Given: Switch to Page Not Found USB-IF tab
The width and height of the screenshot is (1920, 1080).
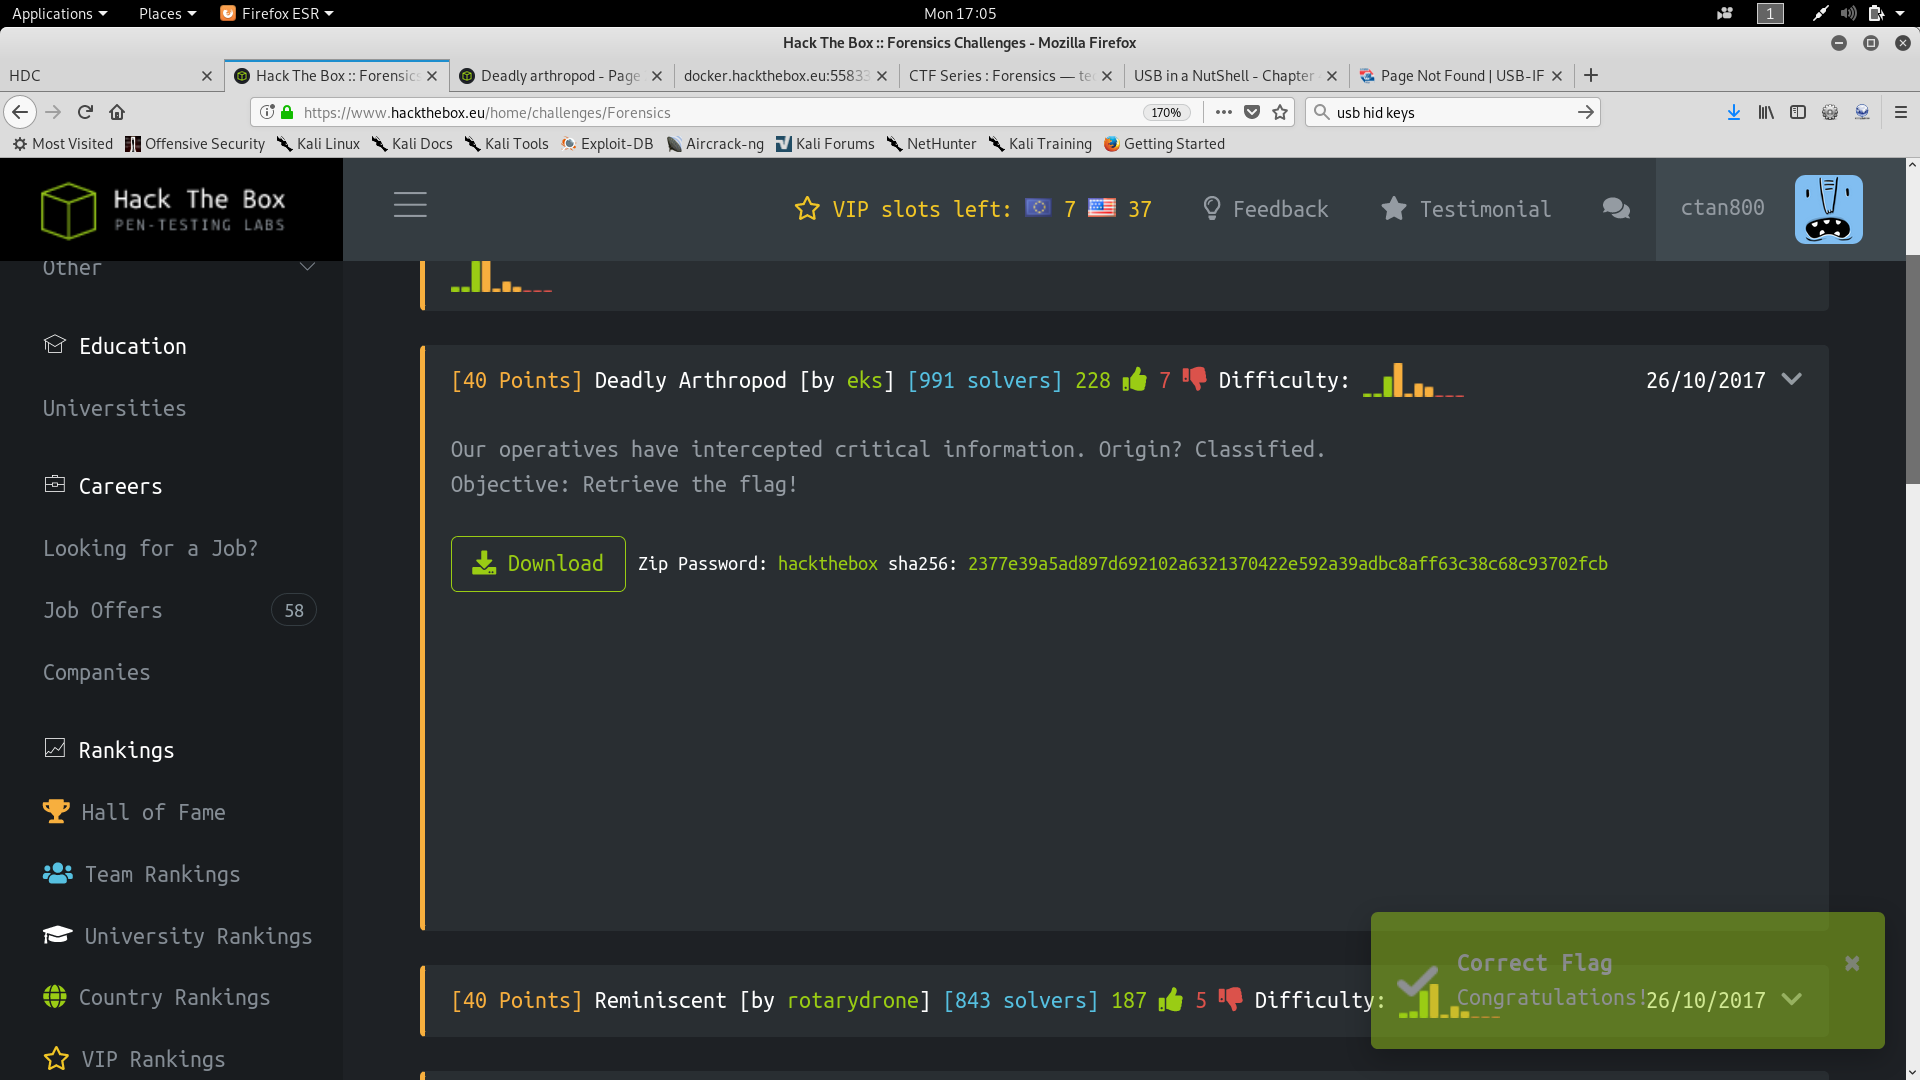Looking at the screenshot, I should click(1460, 76).
